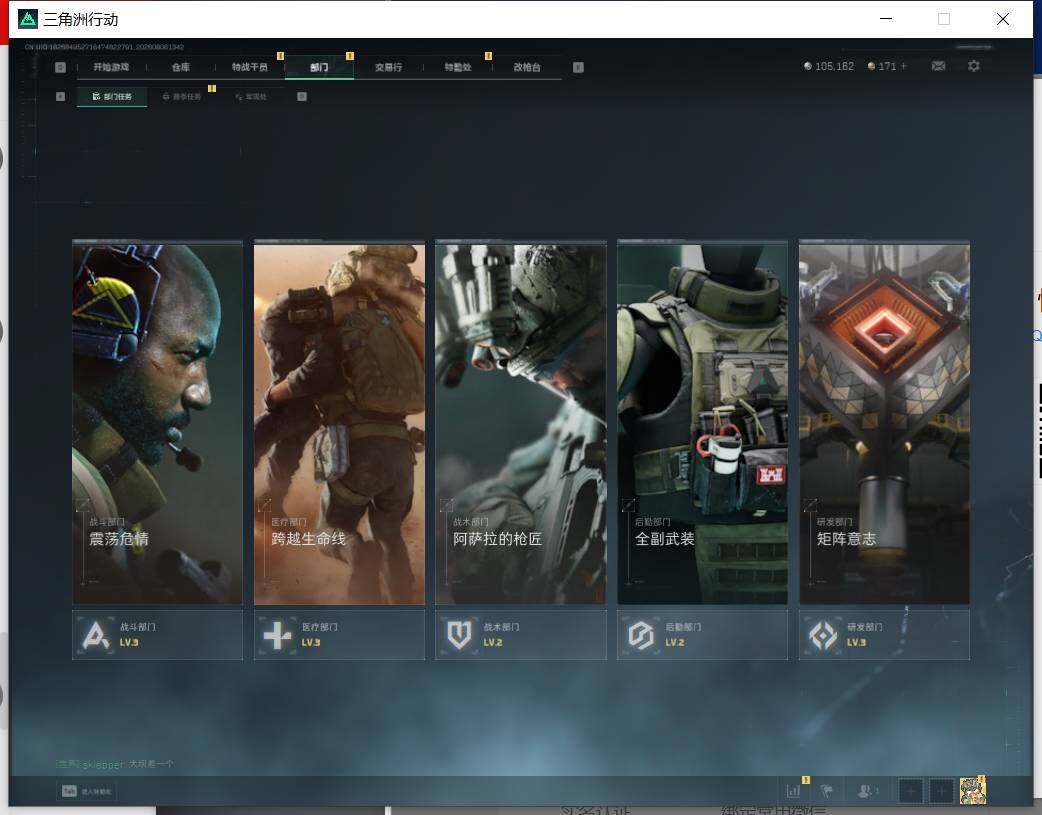Screen dimensions: 1042x815
Task: Switch to the 改枪台 tab
Action: [x=527, y=67]
